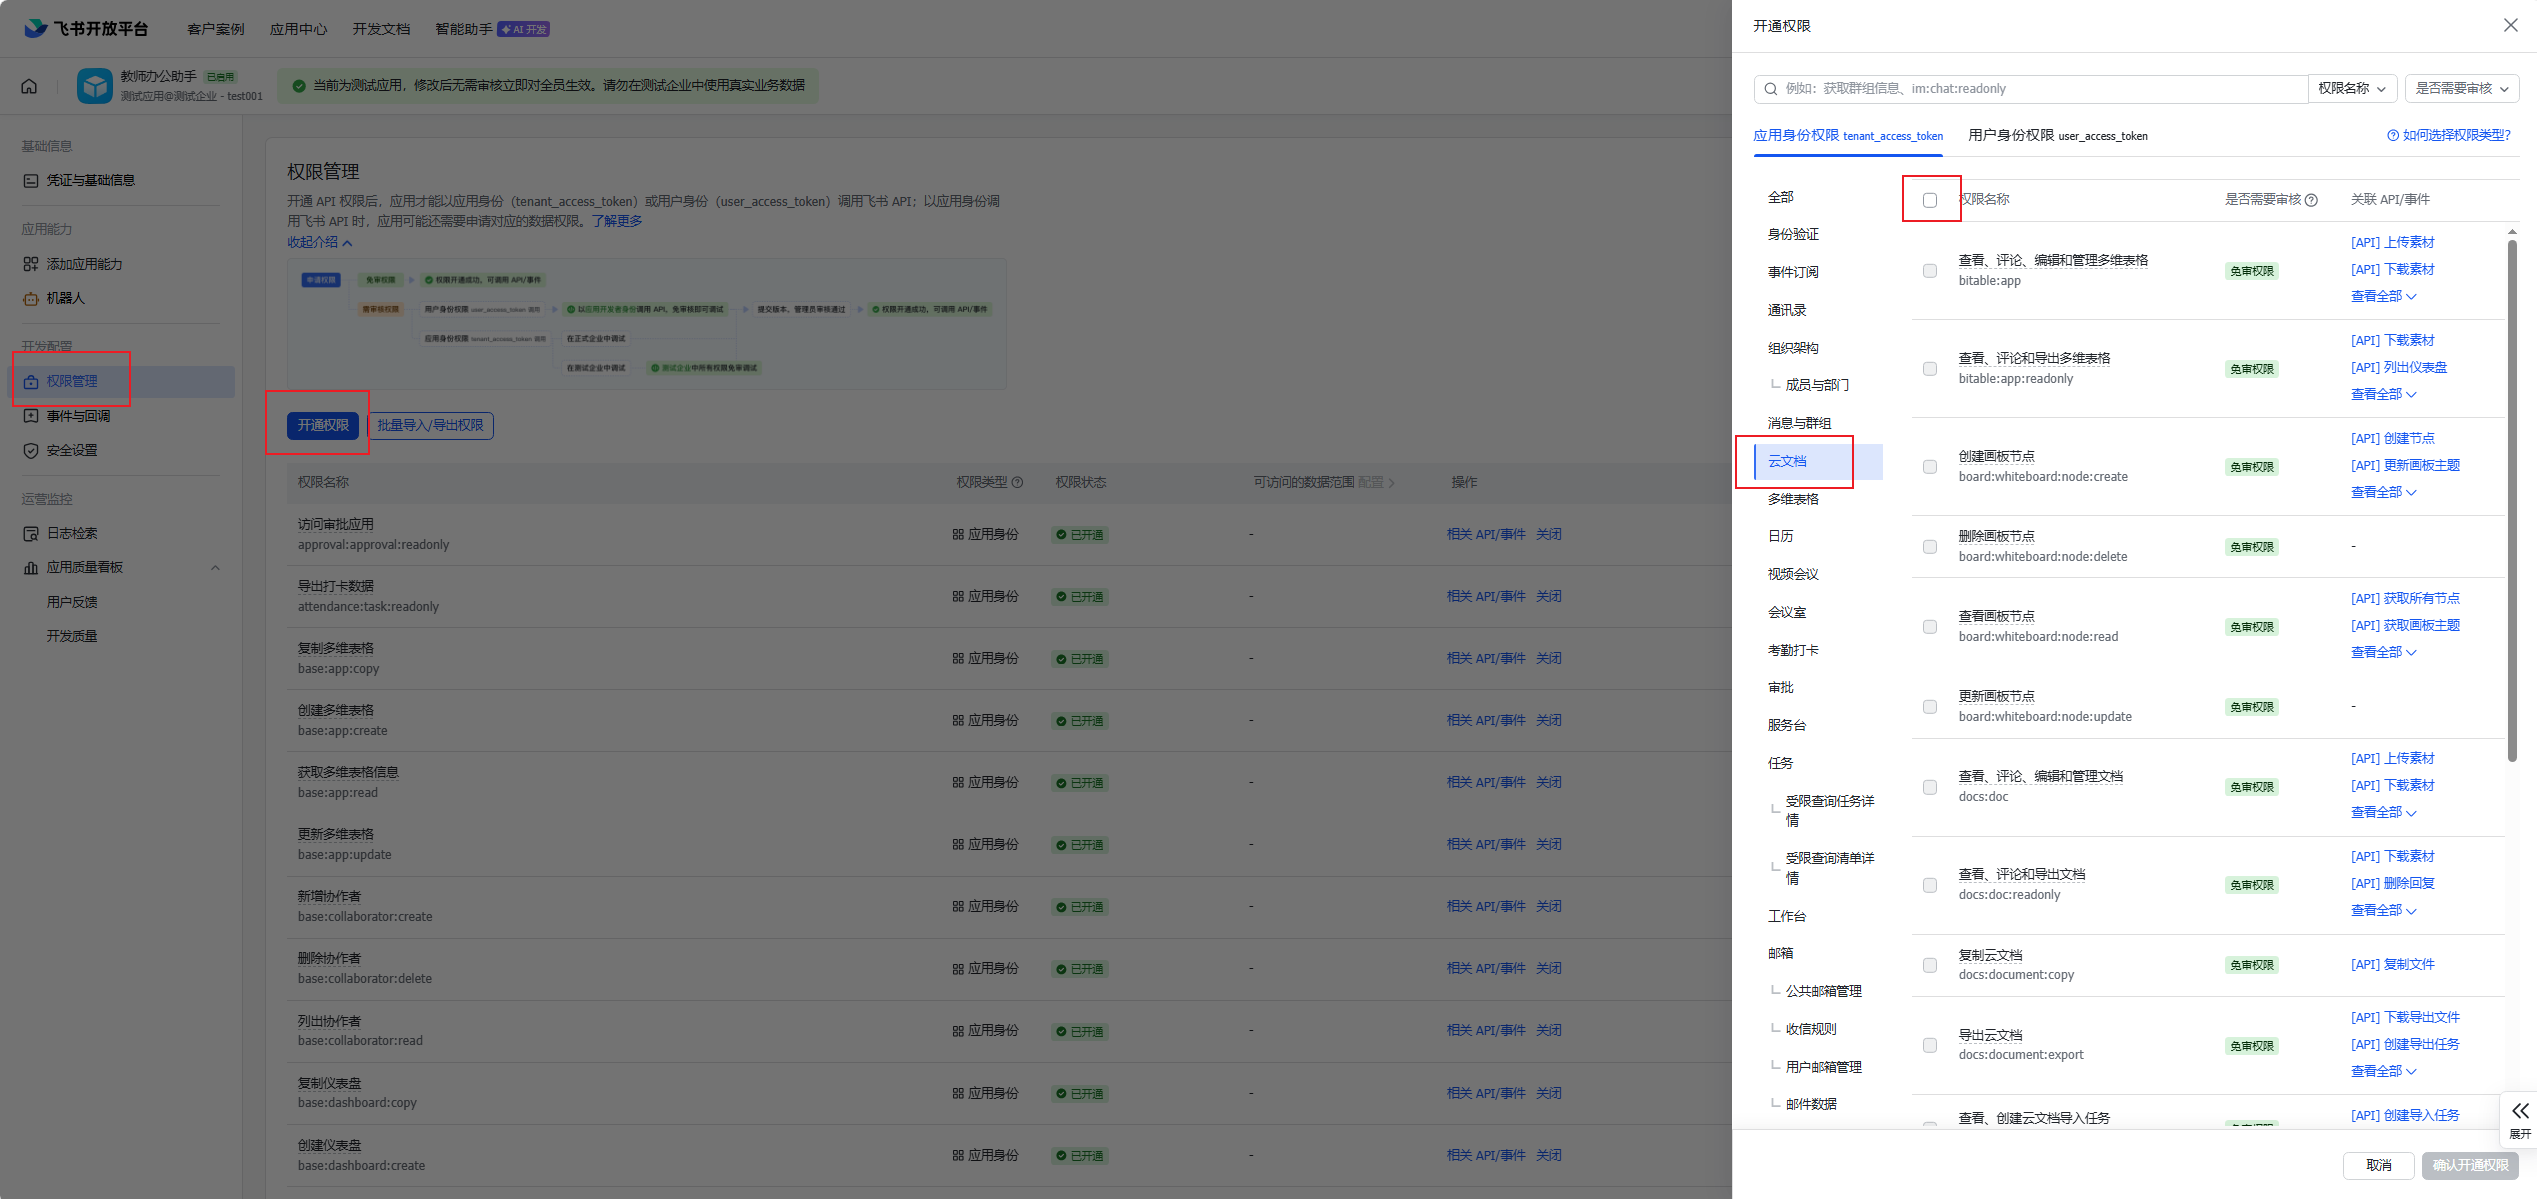Check the docs:doc permission box
The image size is (2537, 1199).
click(x=1930, y=787)
